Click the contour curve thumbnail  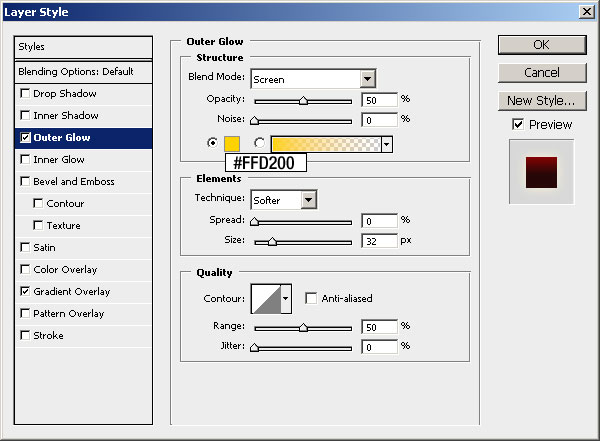pos(266,299)
